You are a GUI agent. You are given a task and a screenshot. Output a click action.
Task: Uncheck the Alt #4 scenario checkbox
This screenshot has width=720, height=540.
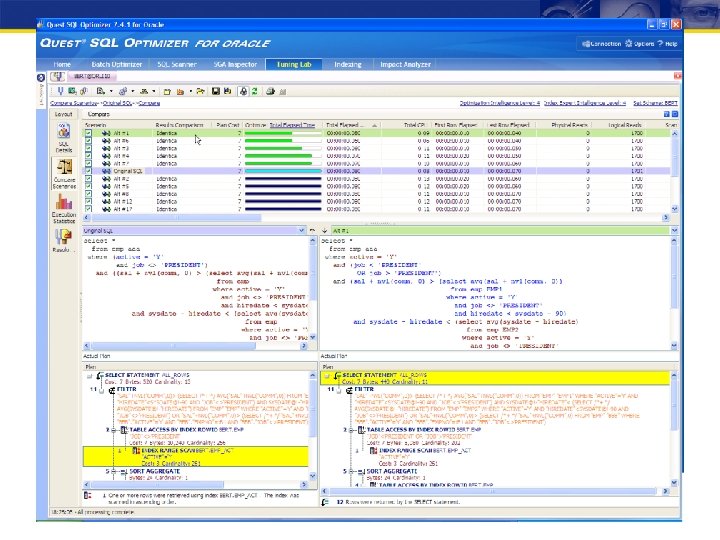pos(88,156)
